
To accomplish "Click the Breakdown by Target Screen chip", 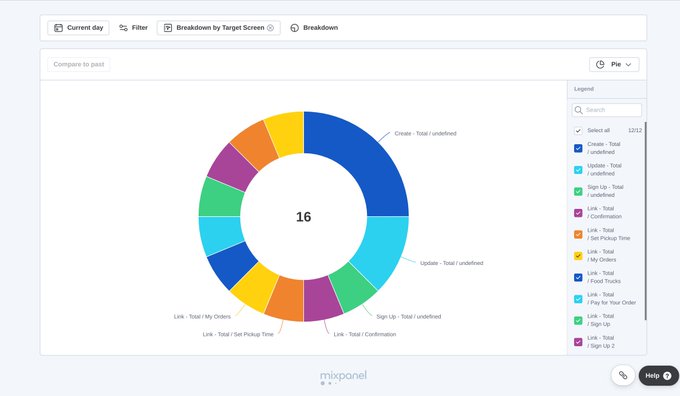I will tap(219, 28).
